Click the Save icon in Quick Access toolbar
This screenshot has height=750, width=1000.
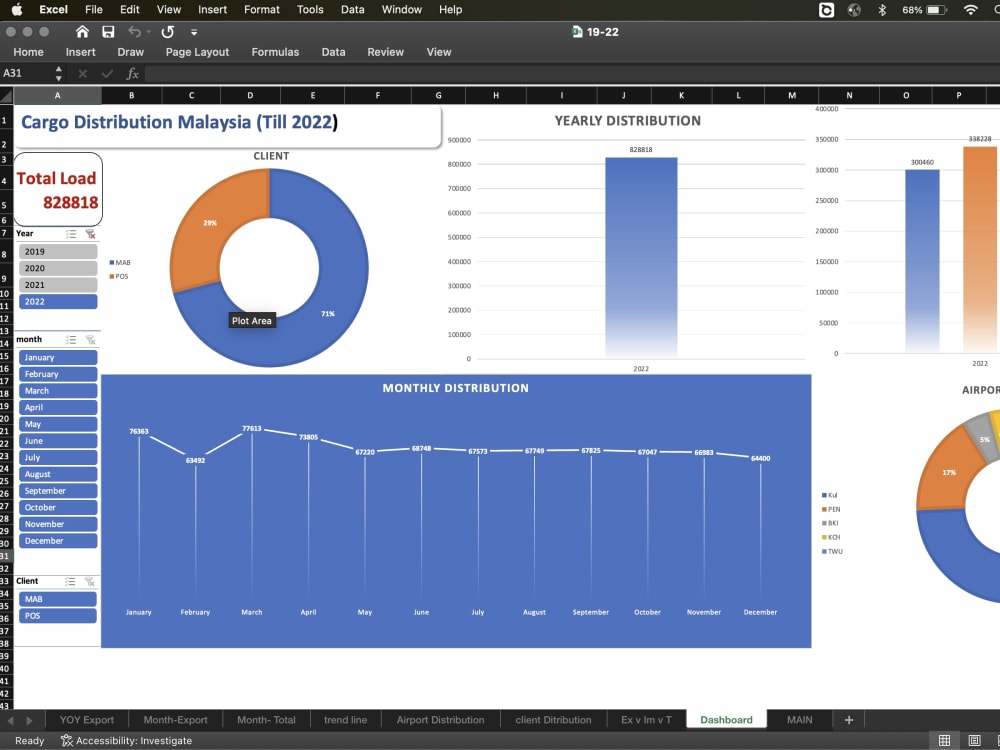(109, 31)
